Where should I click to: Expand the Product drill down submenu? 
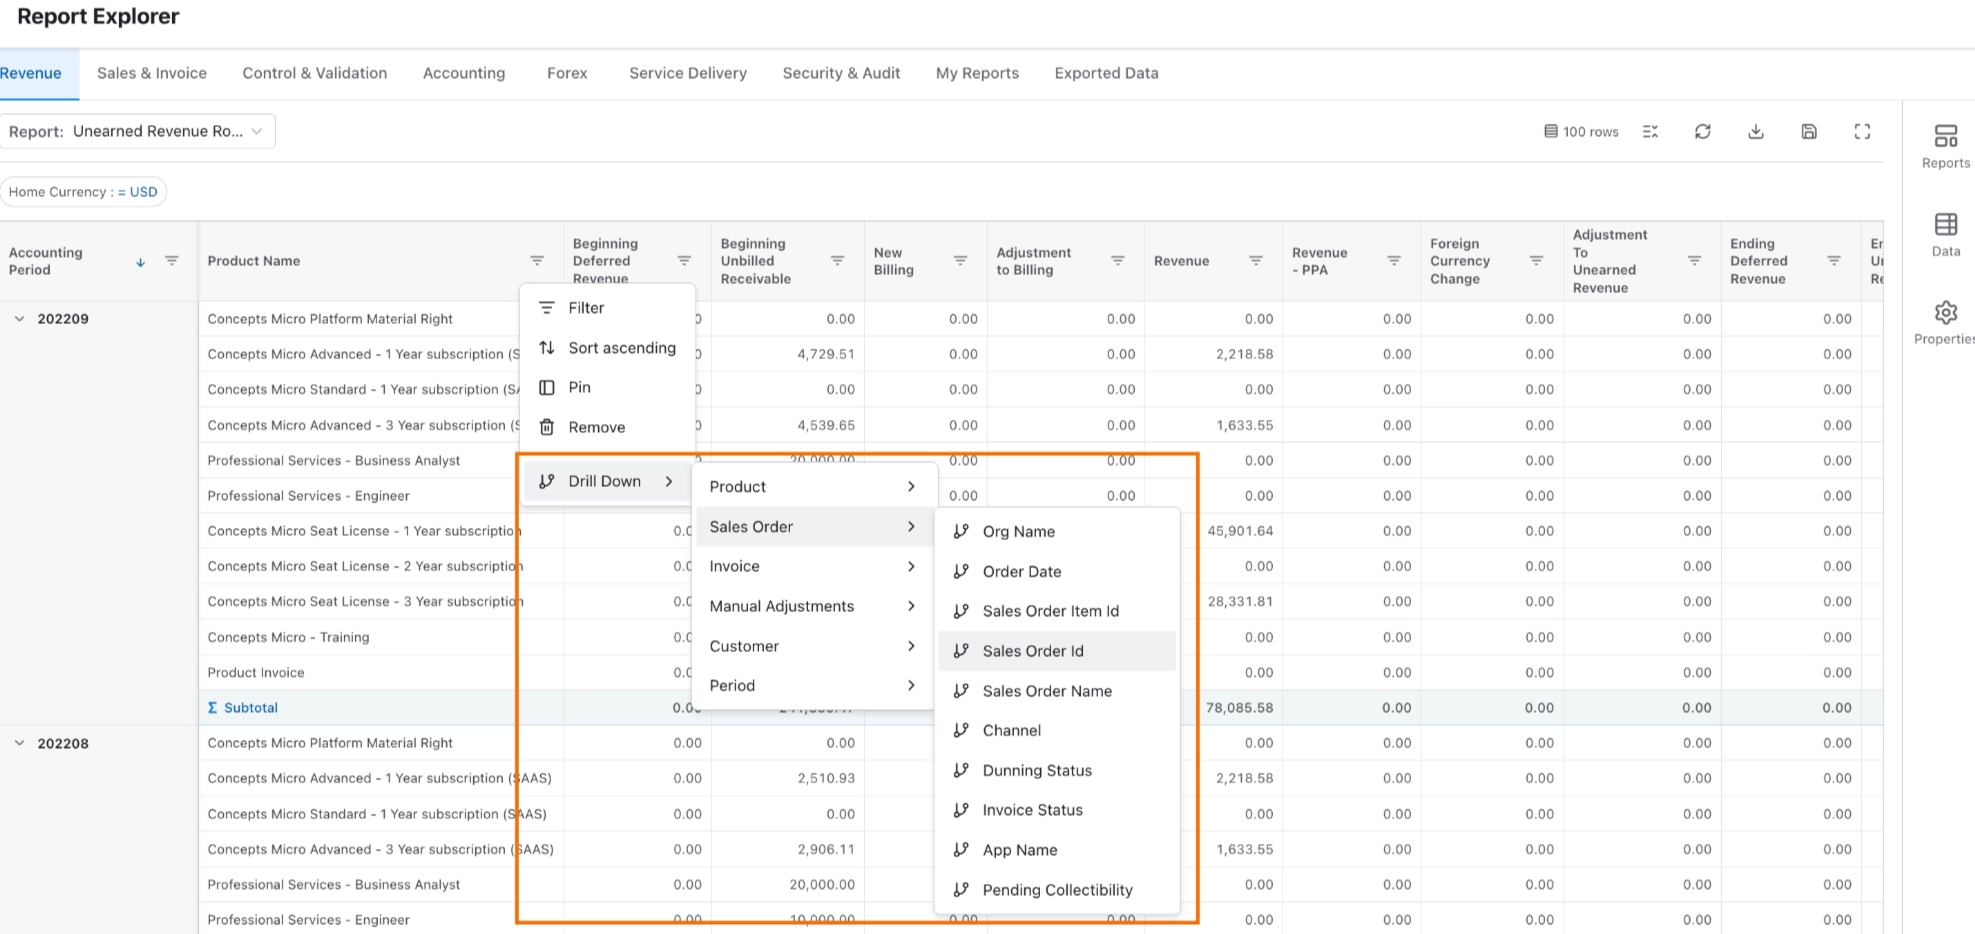pos(812,487)
